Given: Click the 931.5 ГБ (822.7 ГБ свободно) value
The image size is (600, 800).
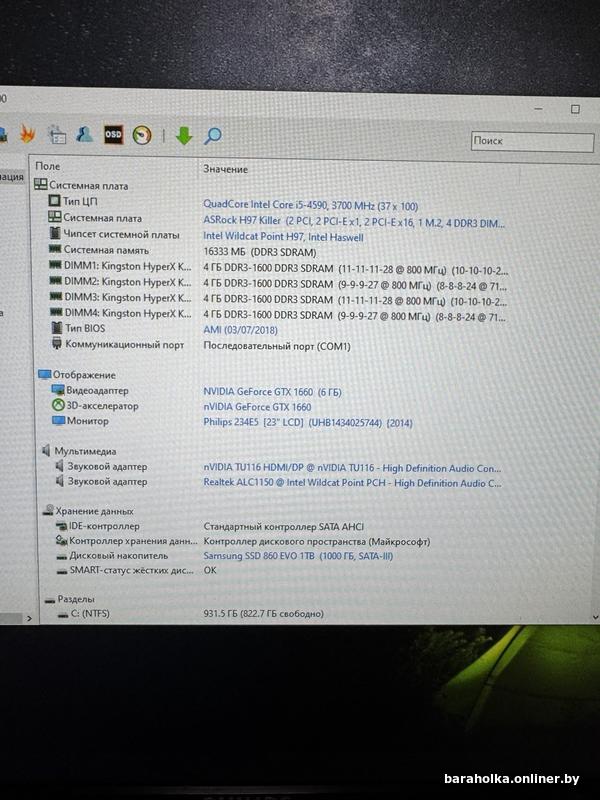Looking at the screenshot, I should click(x=263, y=614).
